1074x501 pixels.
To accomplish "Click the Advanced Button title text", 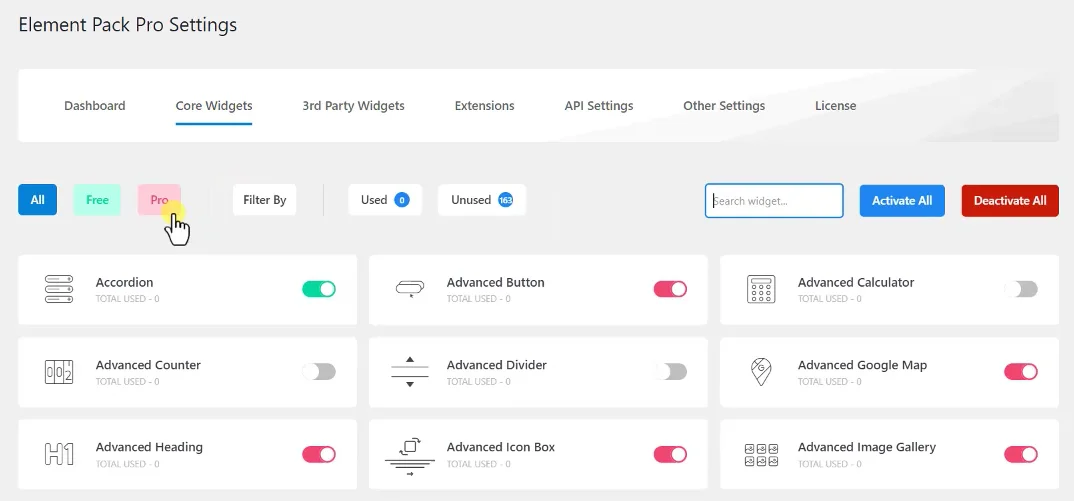I will (x=496, y=282).
